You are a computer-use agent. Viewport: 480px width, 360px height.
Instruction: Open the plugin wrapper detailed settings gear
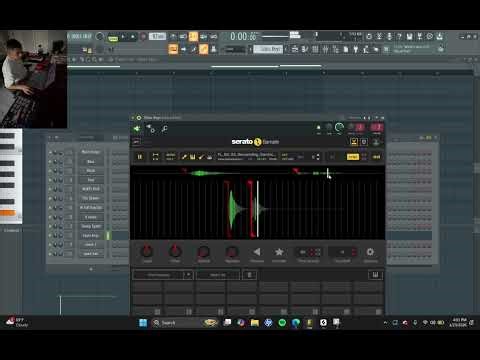[139, 118]
